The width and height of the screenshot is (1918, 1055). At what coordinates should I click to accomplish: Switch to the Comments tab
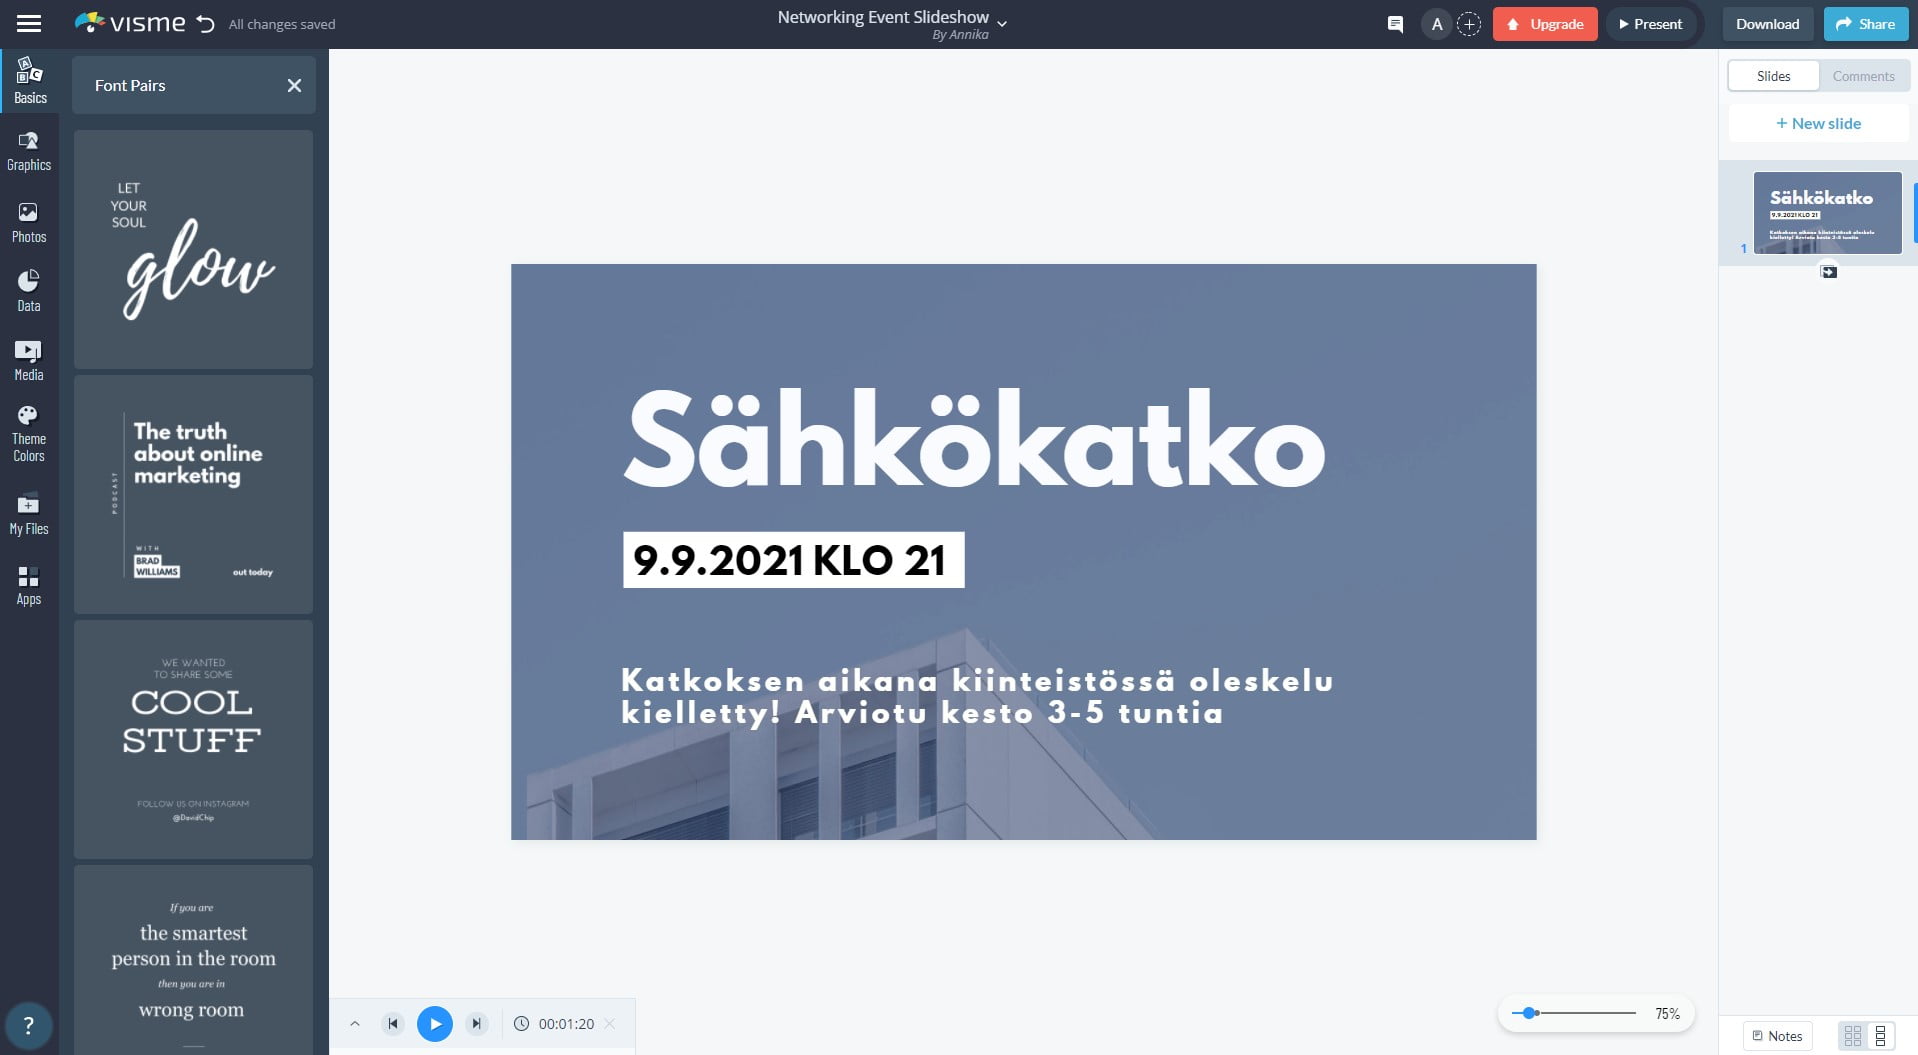1862,76
